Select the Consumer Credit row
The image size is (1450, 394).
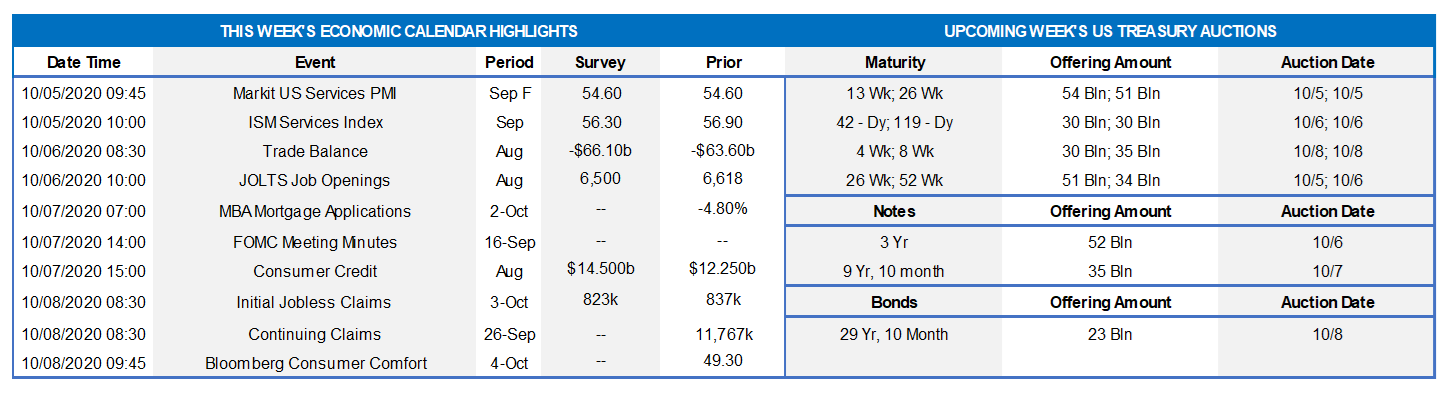399,271
